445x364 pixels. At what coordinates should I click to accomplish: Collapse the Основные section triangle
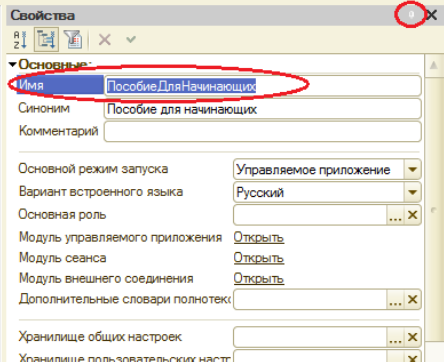point(13,64)
